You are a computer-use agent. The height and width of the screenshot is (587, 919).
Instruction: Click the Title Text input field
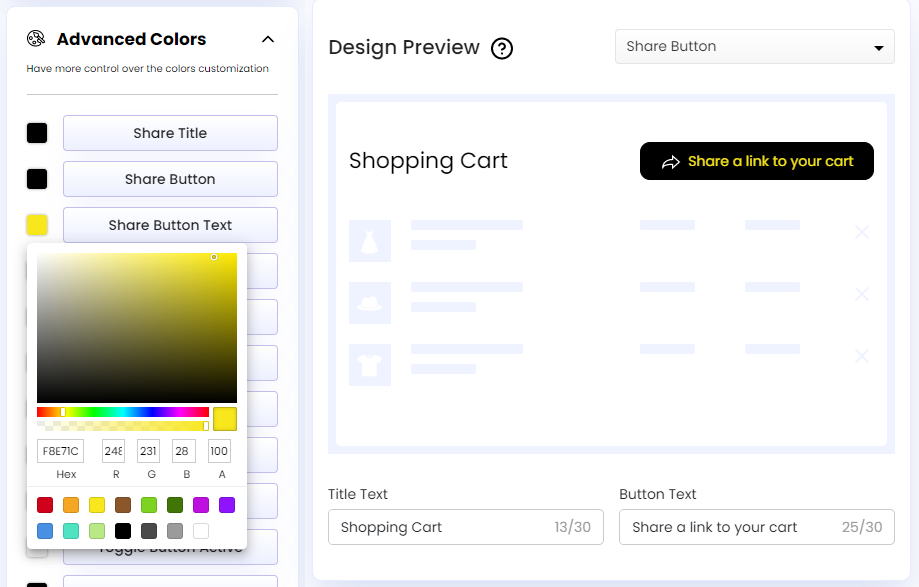[465, 527]
